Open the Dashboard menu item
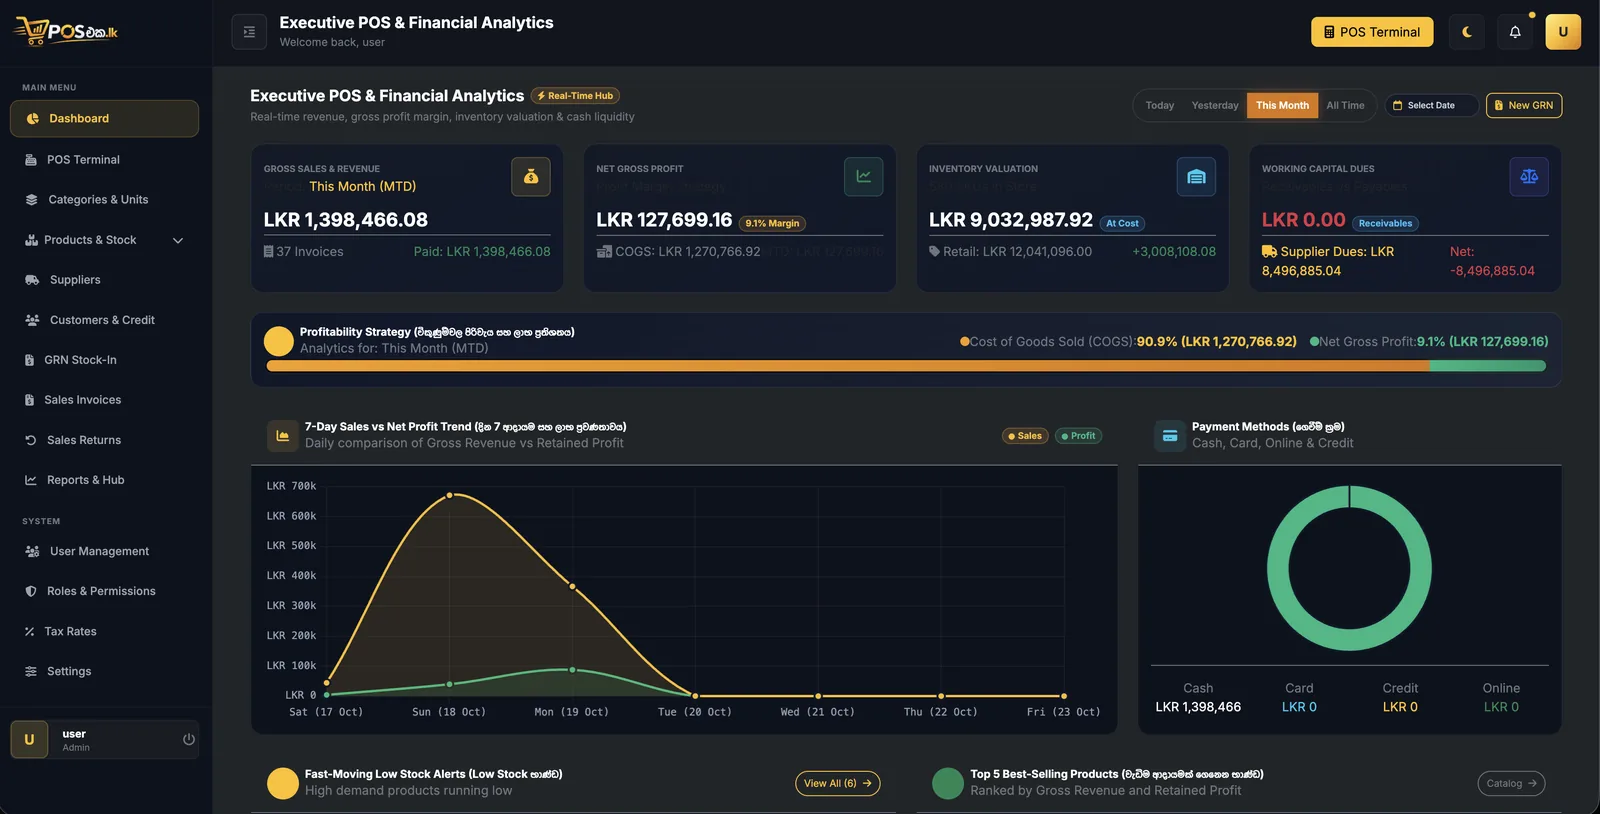 104,118
